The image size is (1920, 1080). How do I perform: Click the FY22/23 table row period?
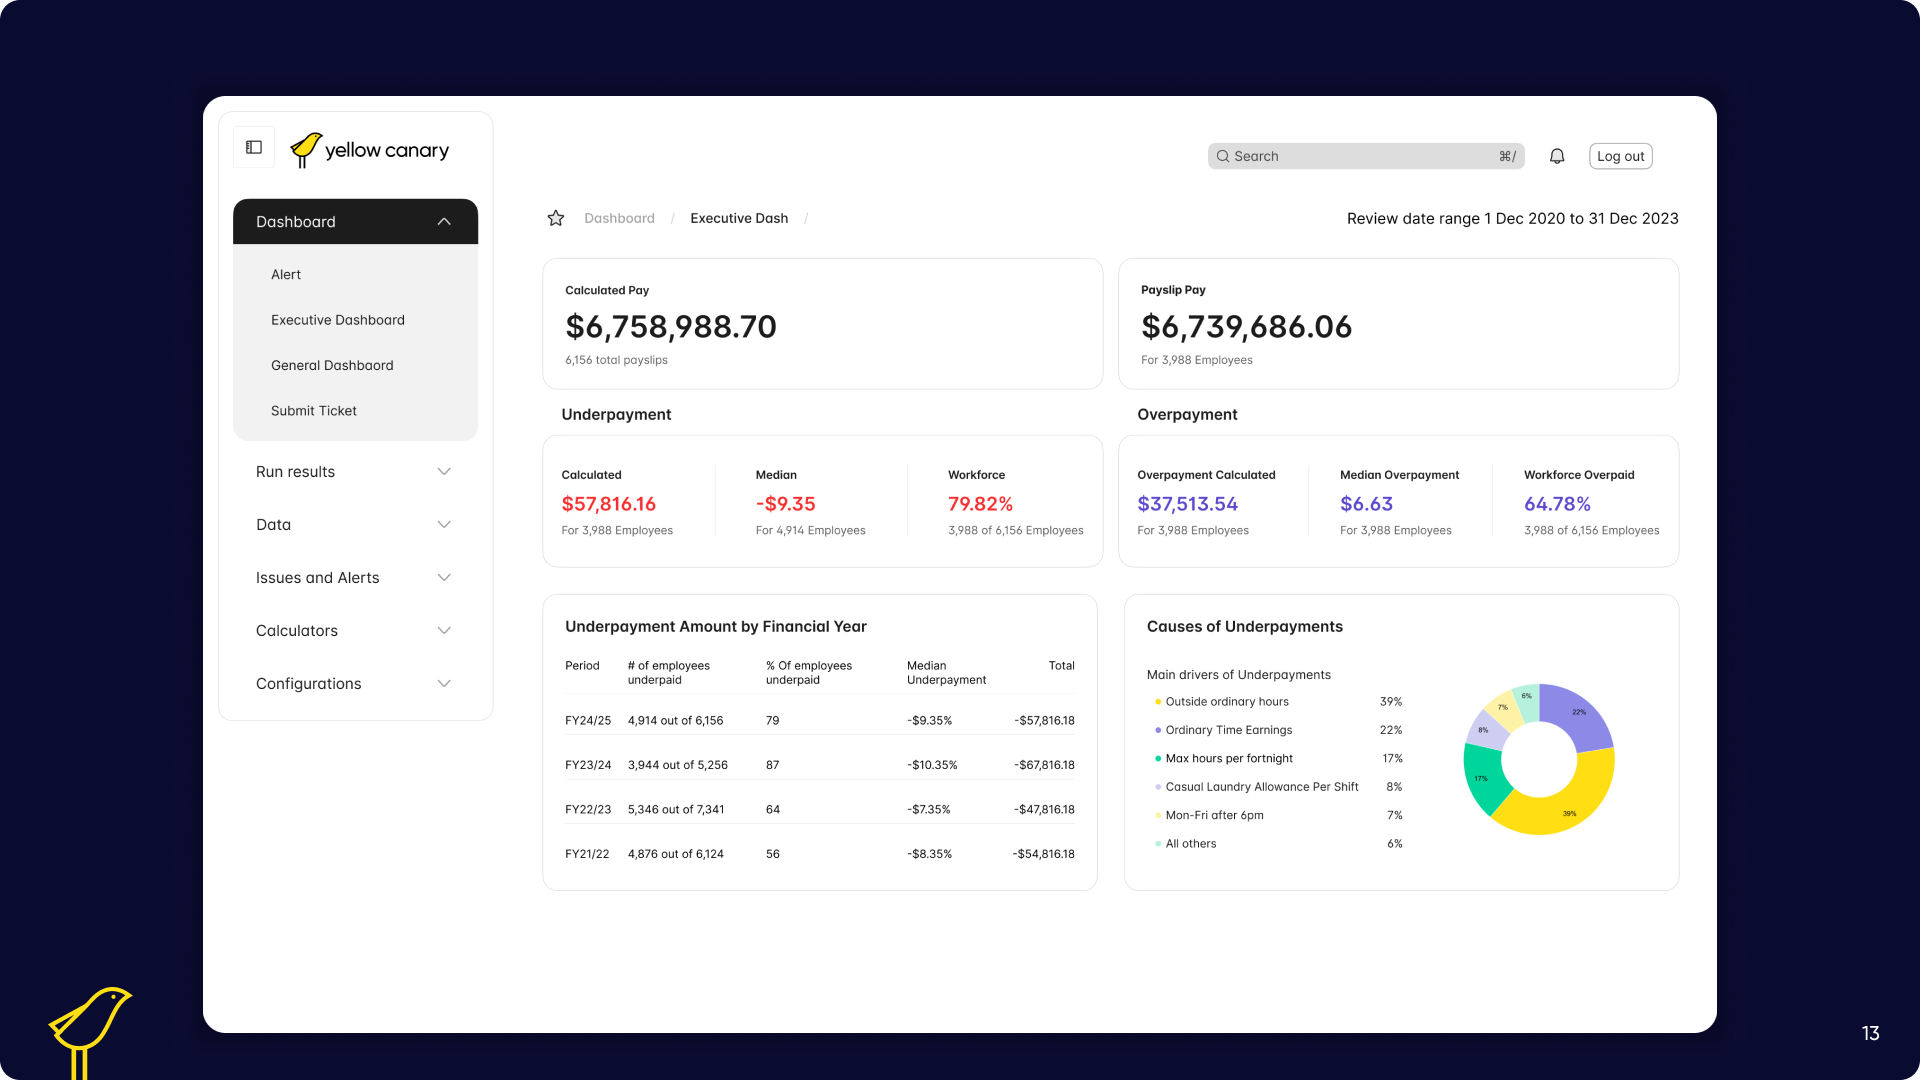(588, 810)
